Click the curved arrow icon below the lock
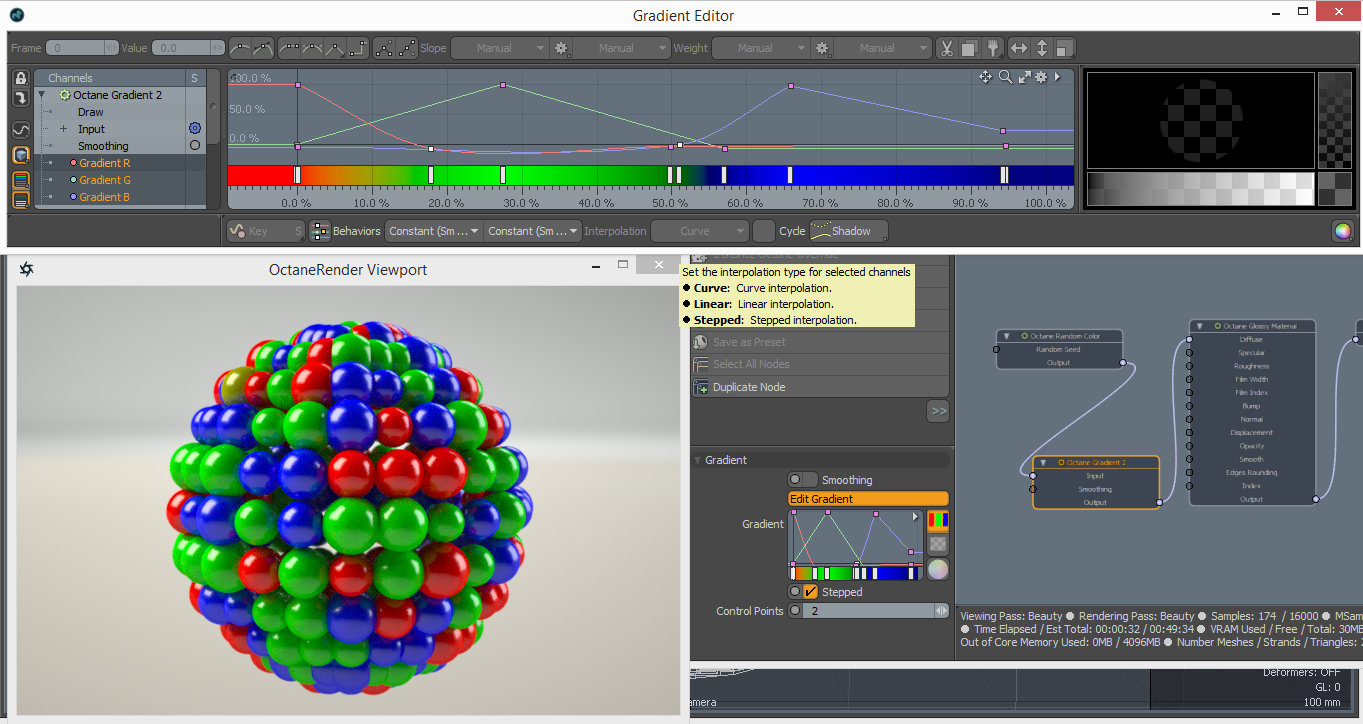 pyautogui.click(x=20, y=98)
